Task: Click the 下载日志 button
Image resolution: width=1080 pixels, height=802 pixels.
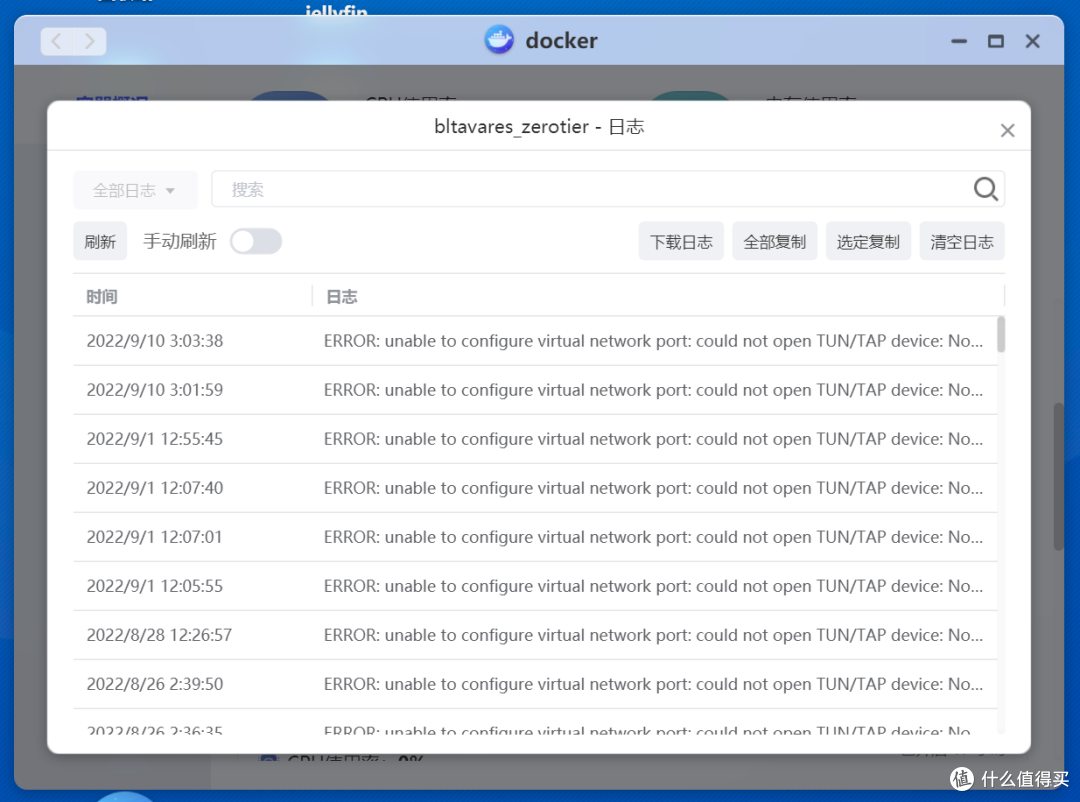Action: point(681,241)
